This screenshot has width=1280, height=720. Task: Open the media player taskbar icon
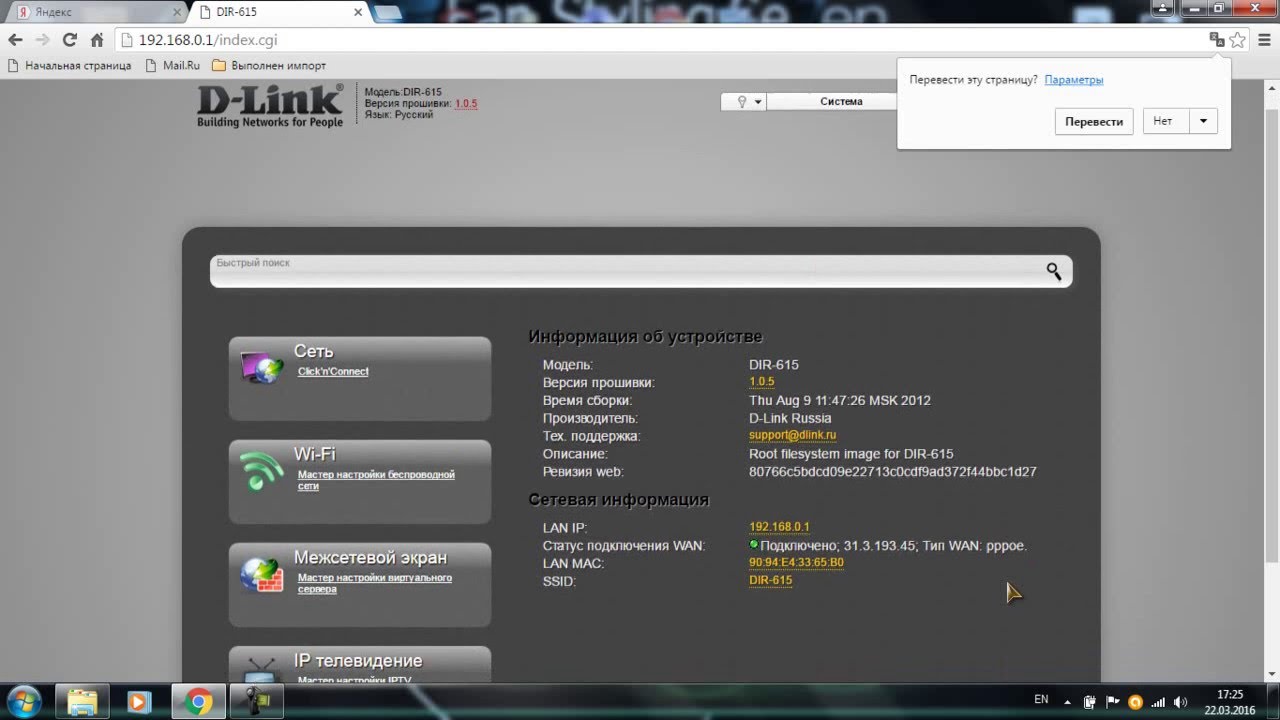coord(139,702)
